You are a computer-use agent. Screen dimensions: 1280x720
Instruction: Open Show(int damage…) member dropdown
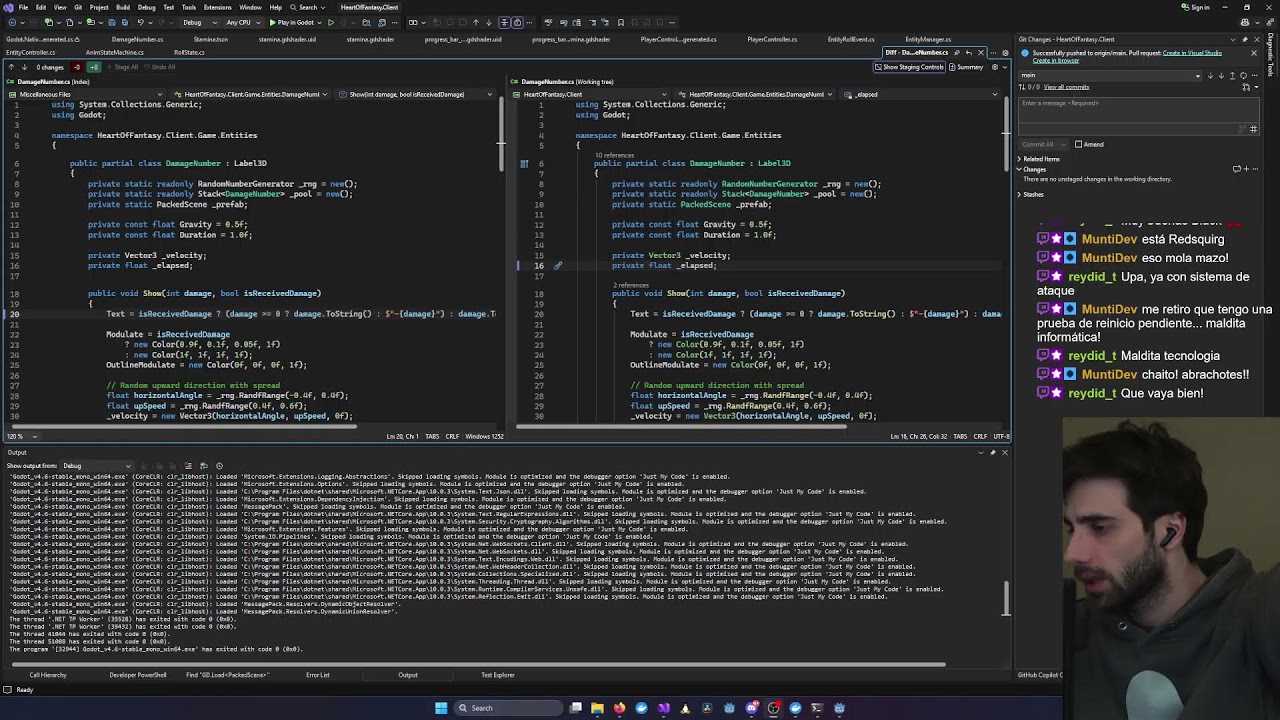pos(417,94)
